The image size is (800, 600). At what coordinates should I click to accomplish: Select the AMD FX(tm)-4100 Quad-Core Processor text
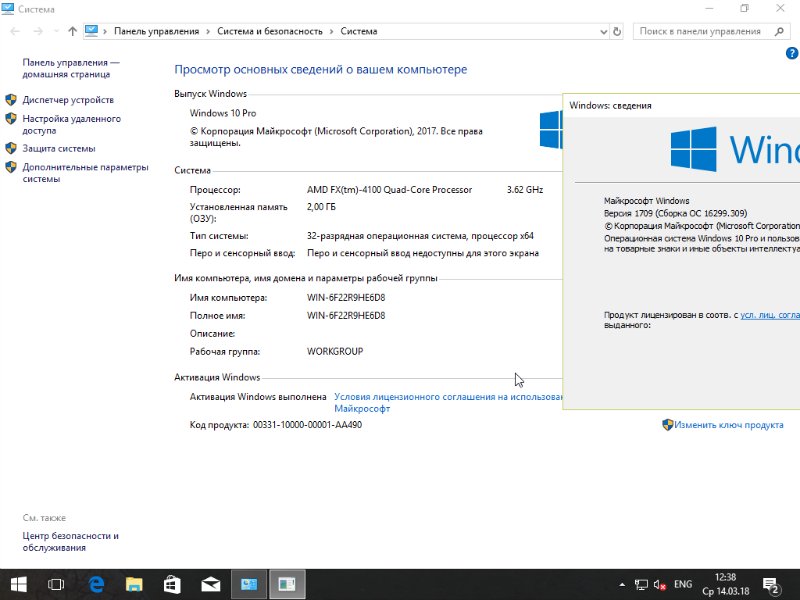pos(389,190)
